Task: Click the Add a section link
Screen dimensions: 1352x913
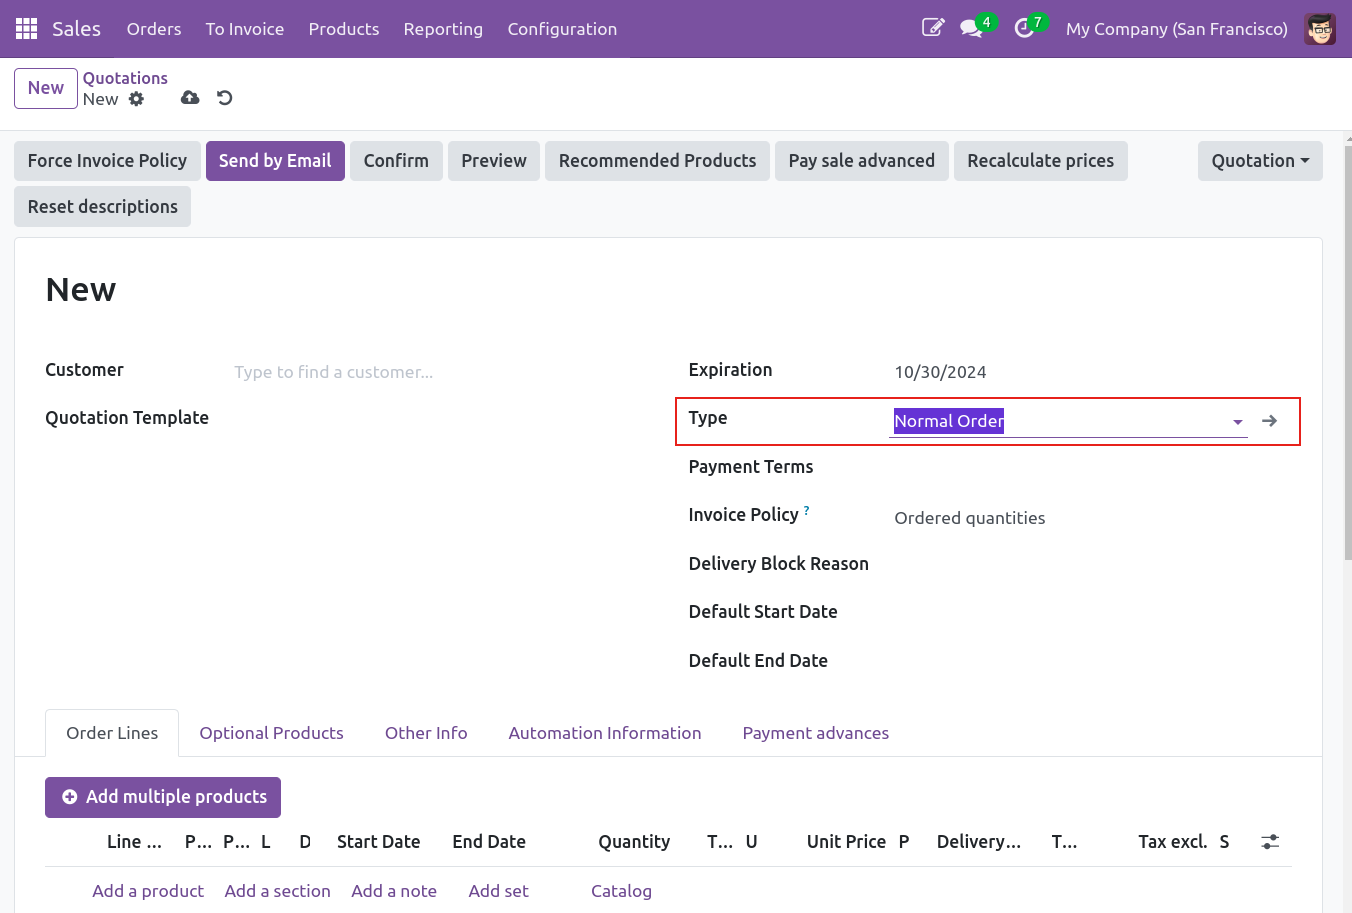Action: click(277, 891)
